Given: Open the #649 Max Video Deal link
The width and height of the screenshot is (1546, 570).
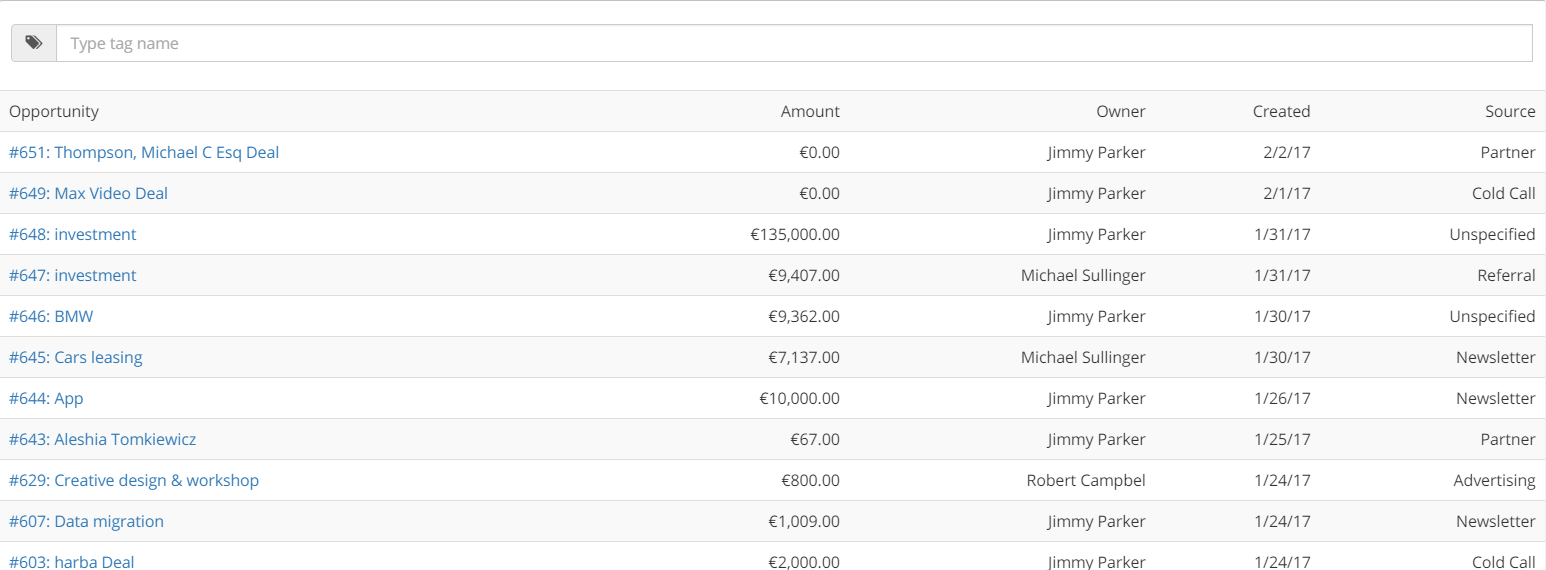Looking at the screenshot, I should 88,193.
